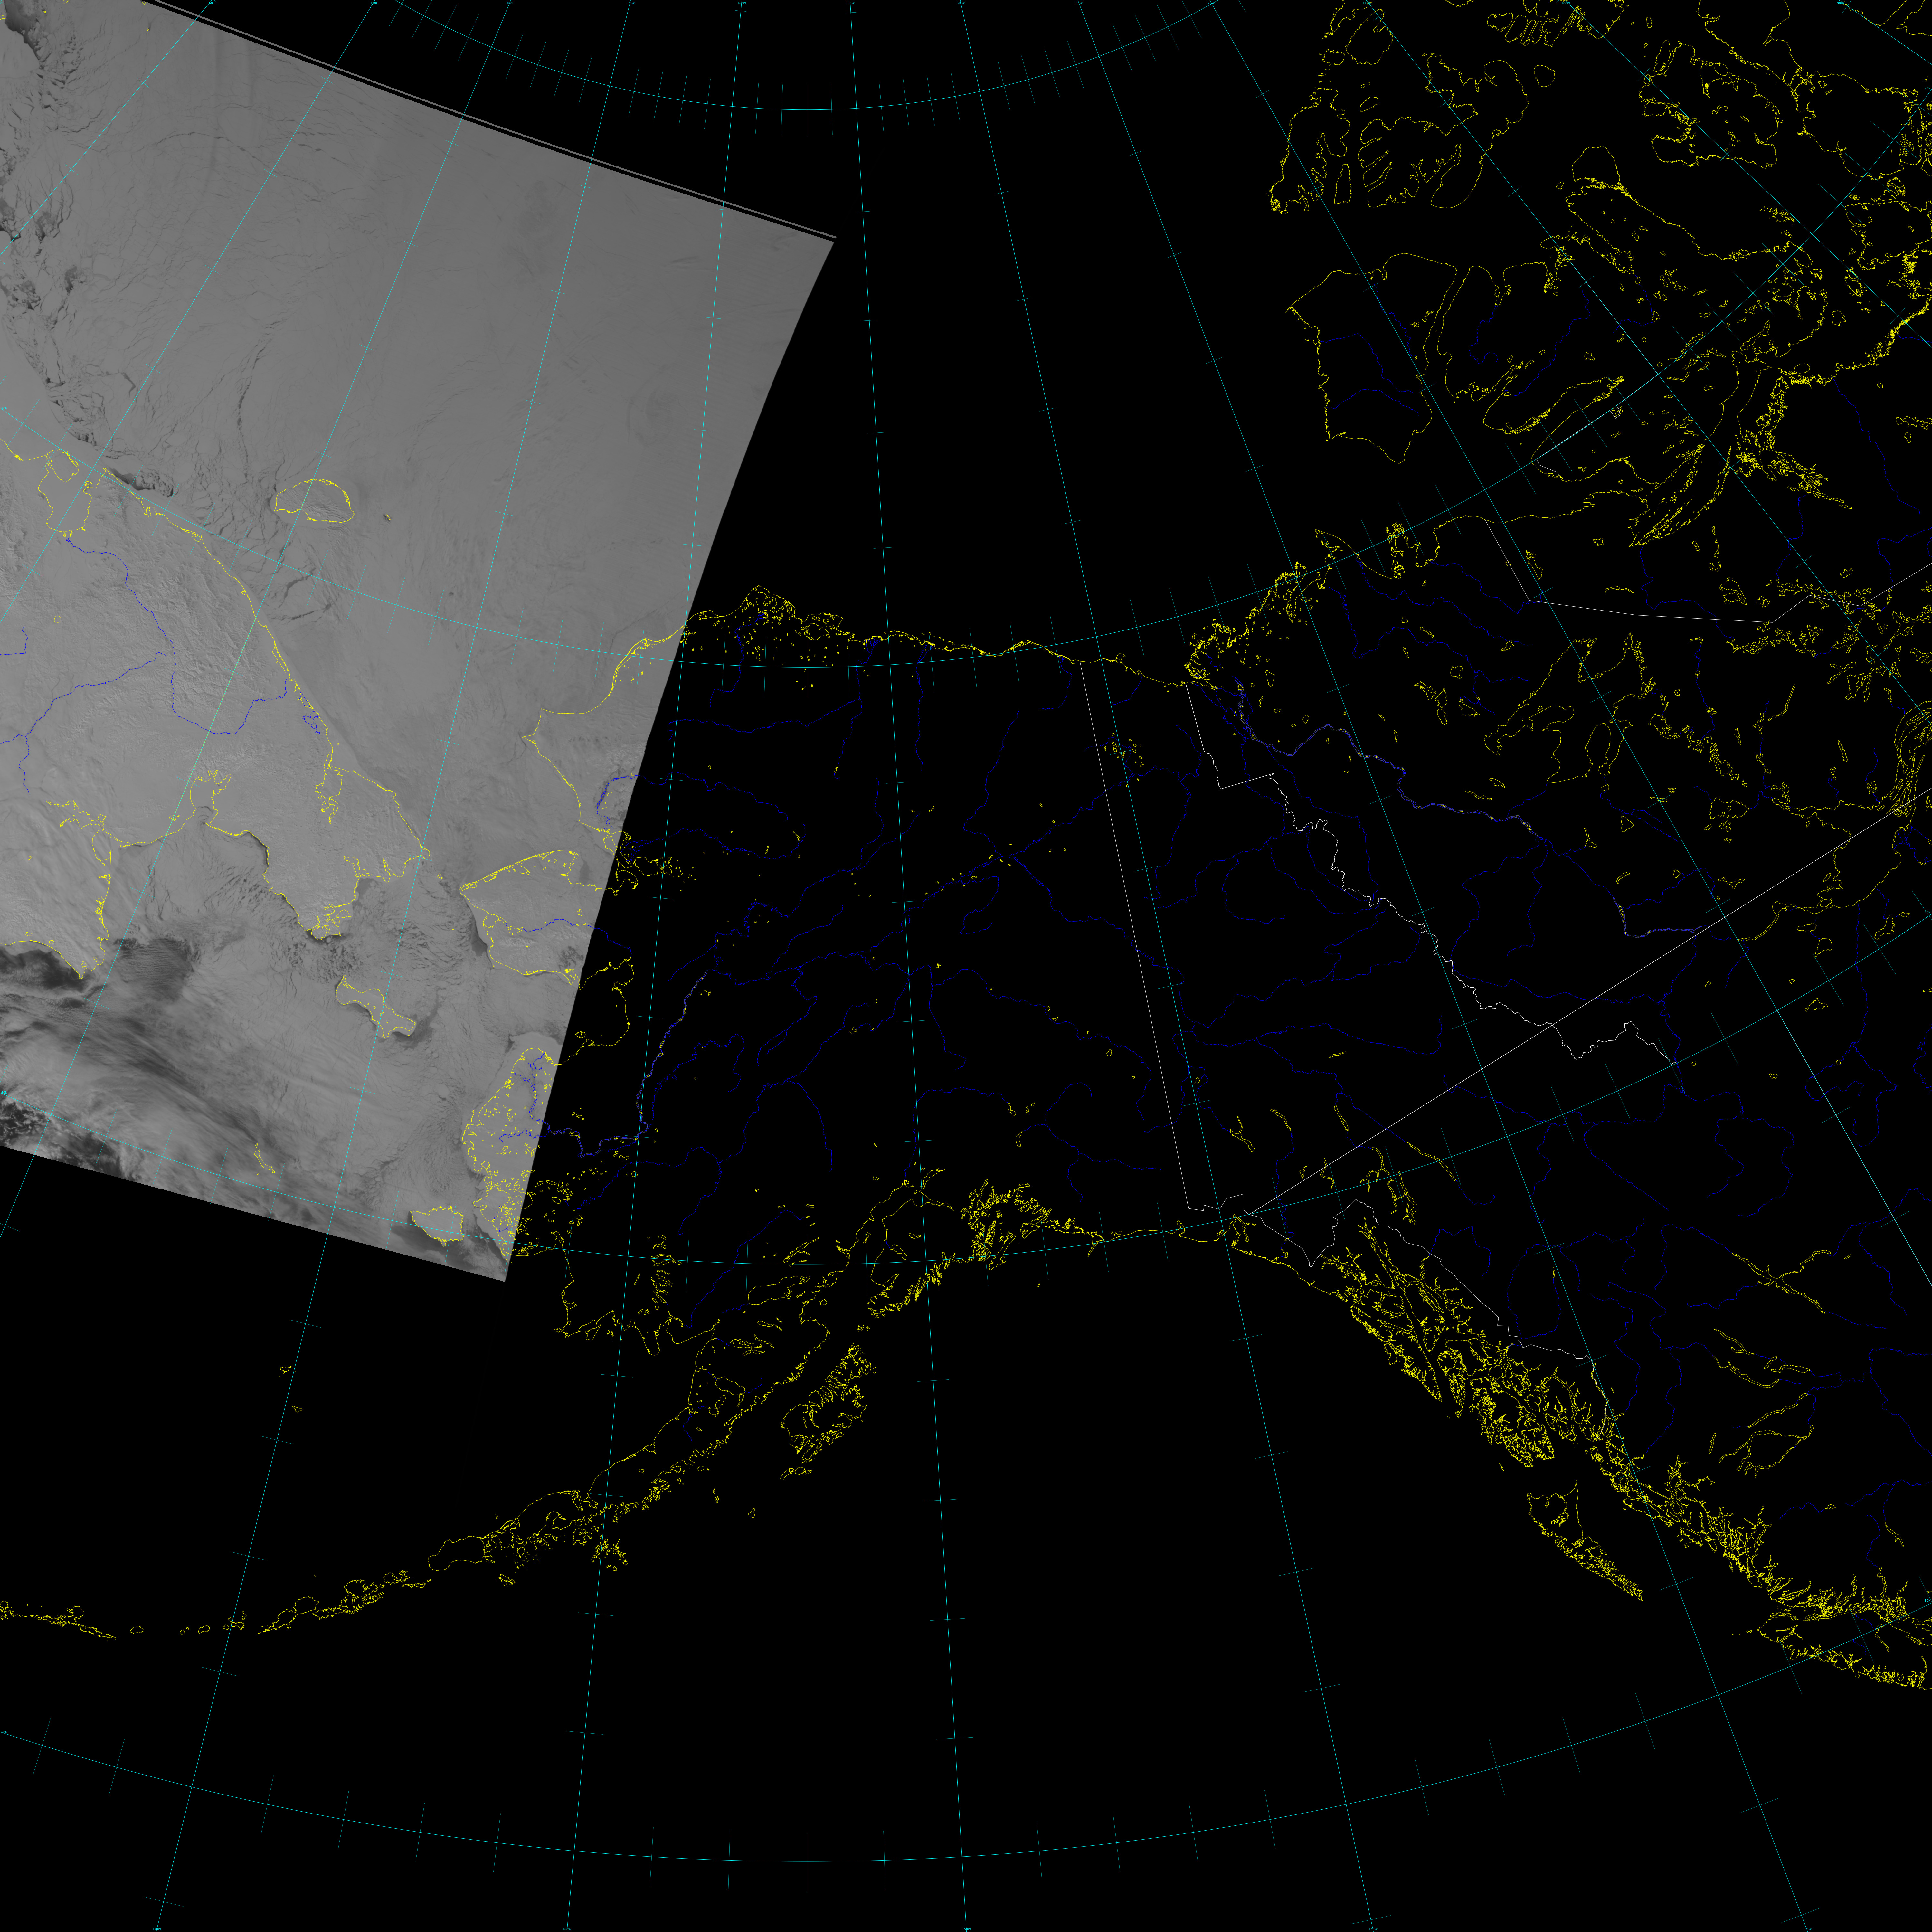Click the 140W longitude label at top

(960, 3)
